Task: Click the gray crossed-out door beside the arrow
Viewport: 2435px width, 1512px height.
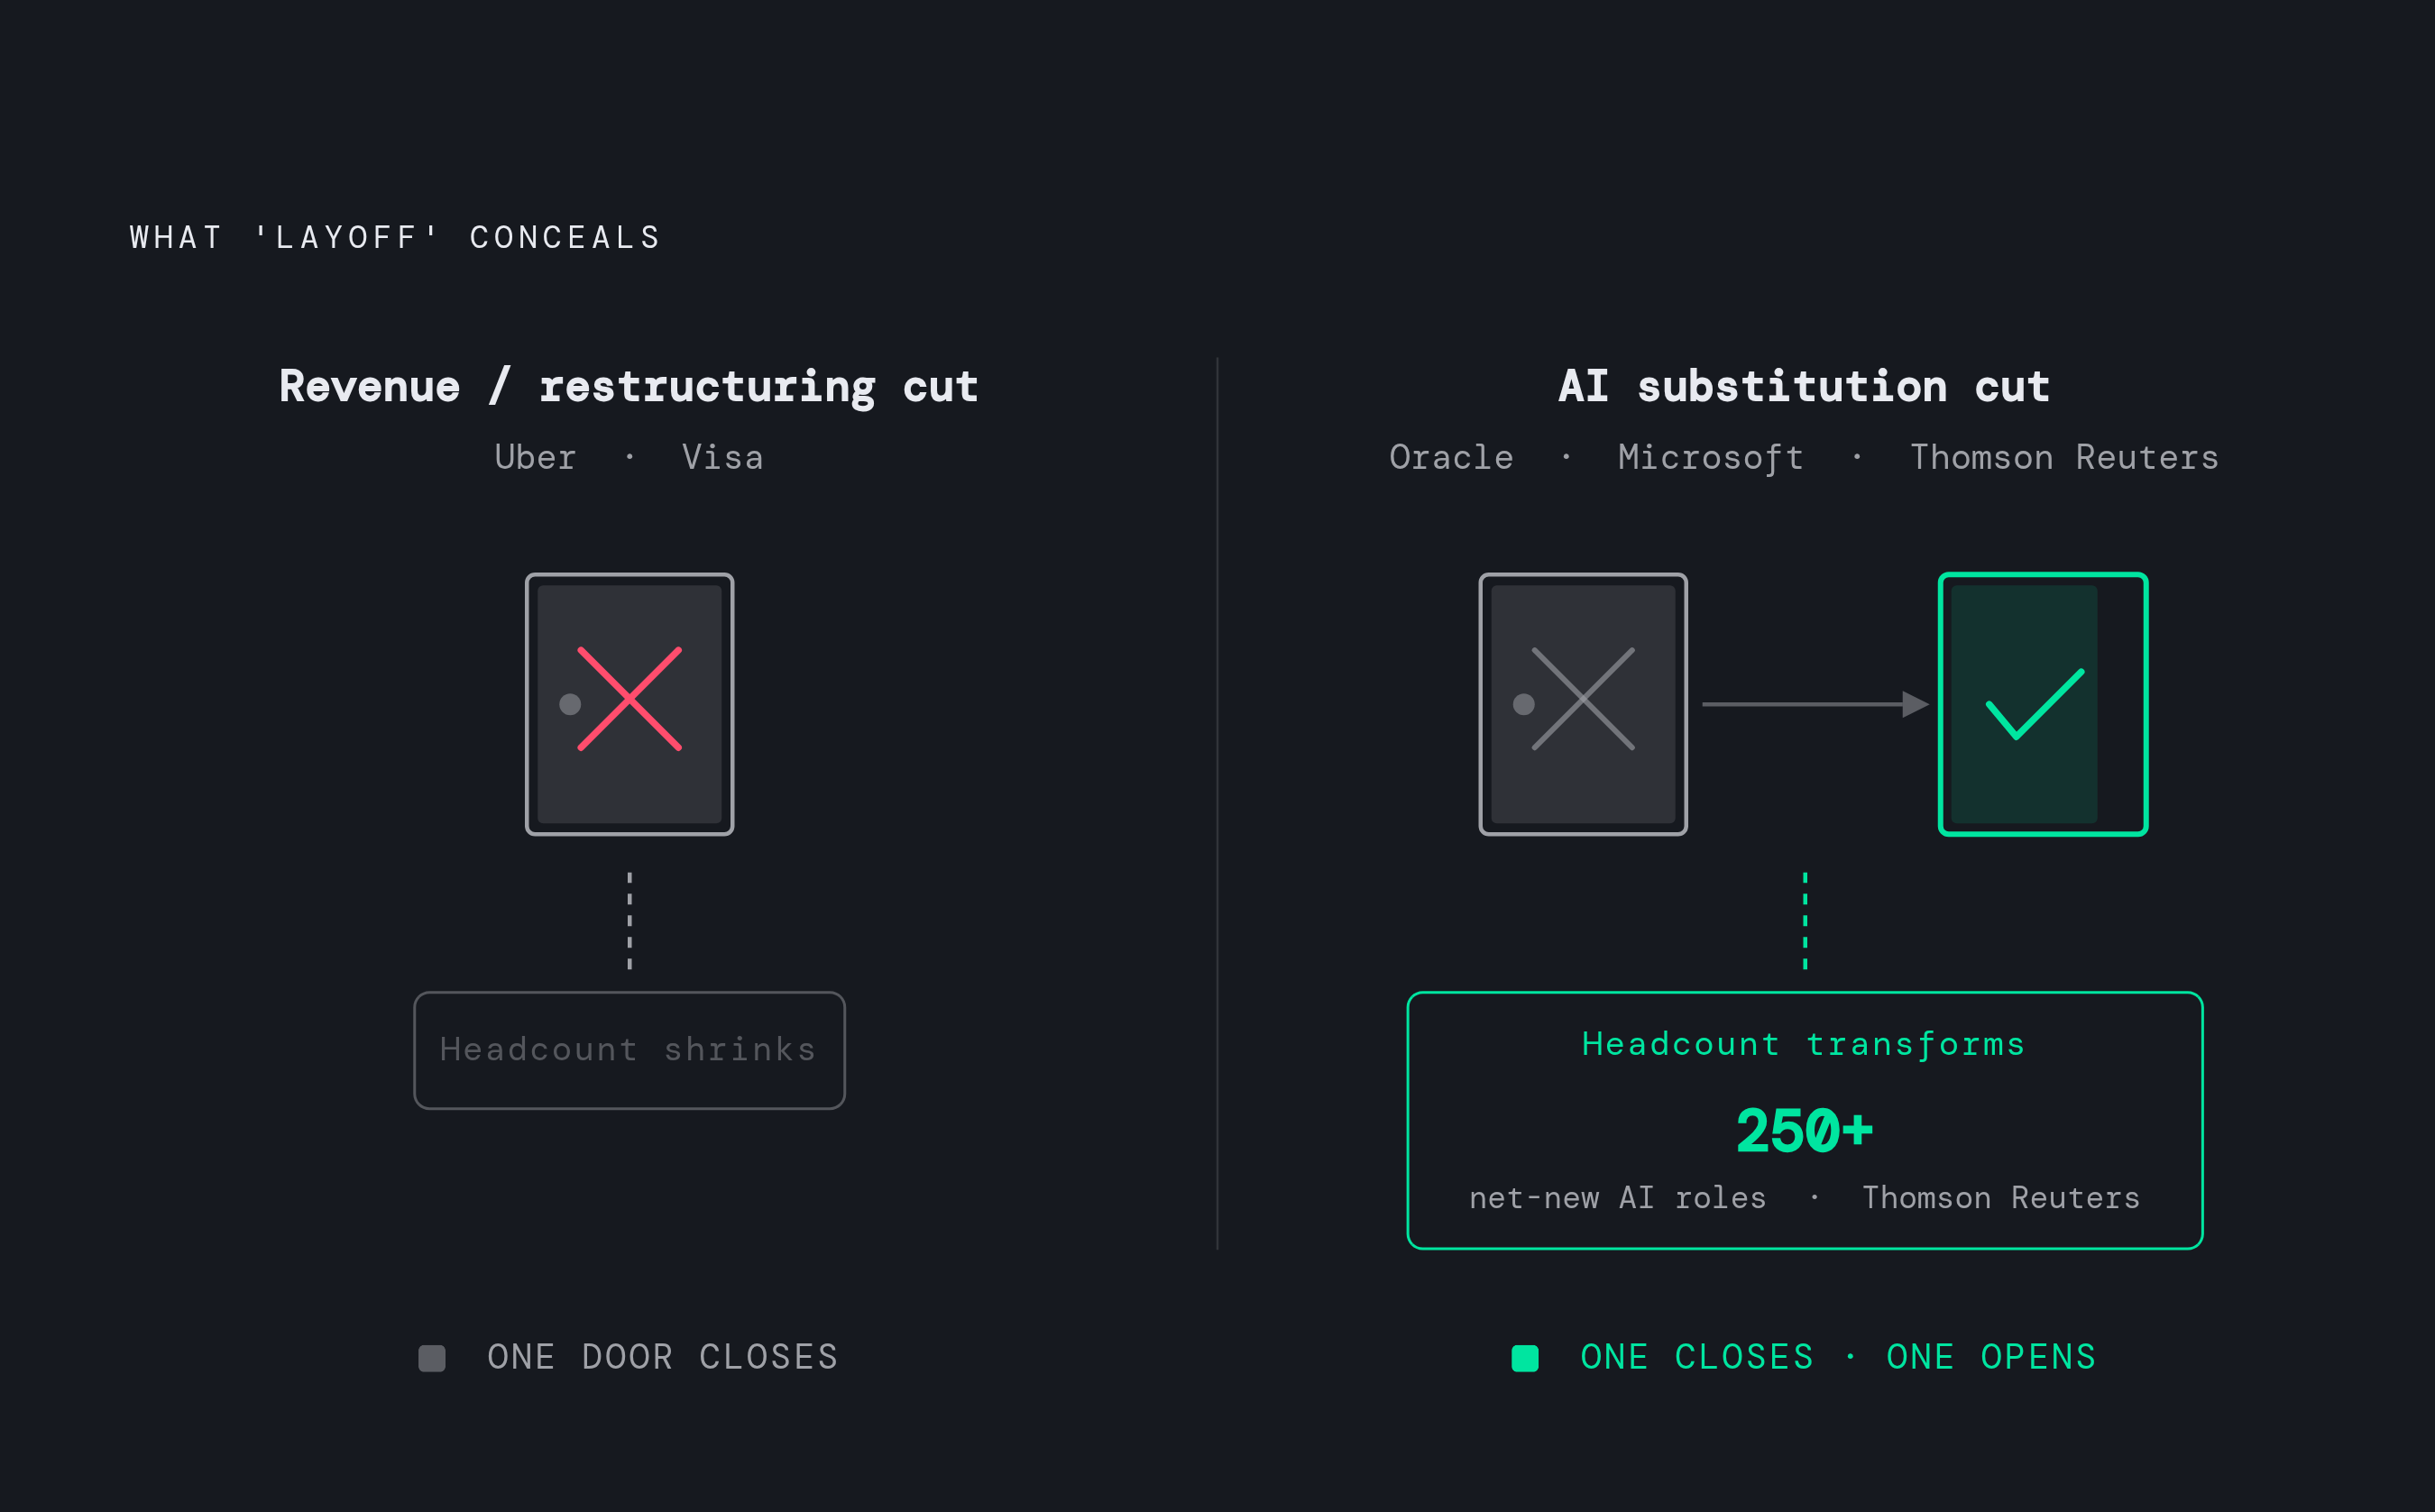Action: [x=1583, y=704]
